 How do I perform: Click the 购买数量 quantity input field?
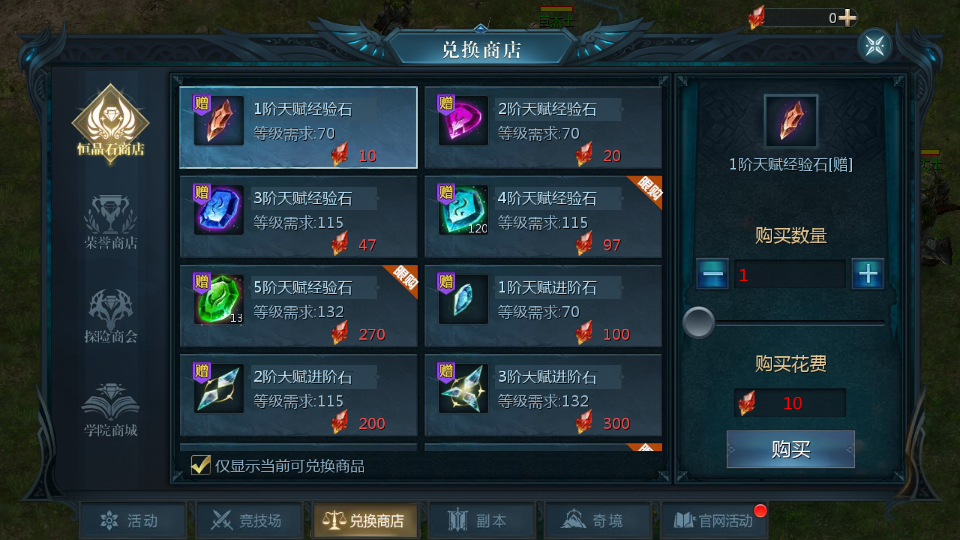coord(790,274)
